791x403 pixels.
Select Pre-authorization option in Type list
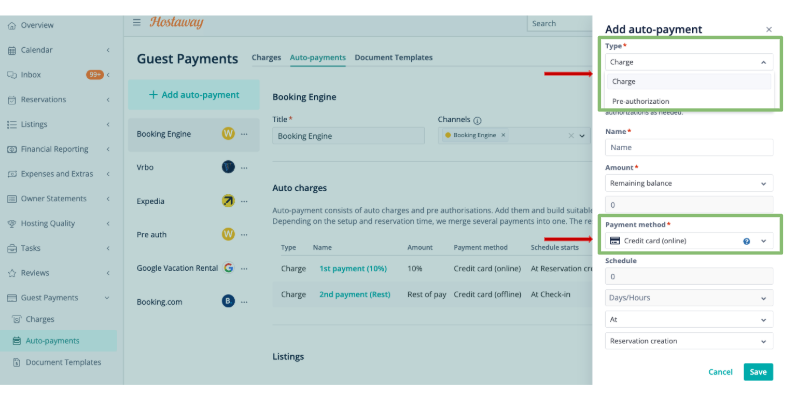pyautogui.click(x=689, y=101)
